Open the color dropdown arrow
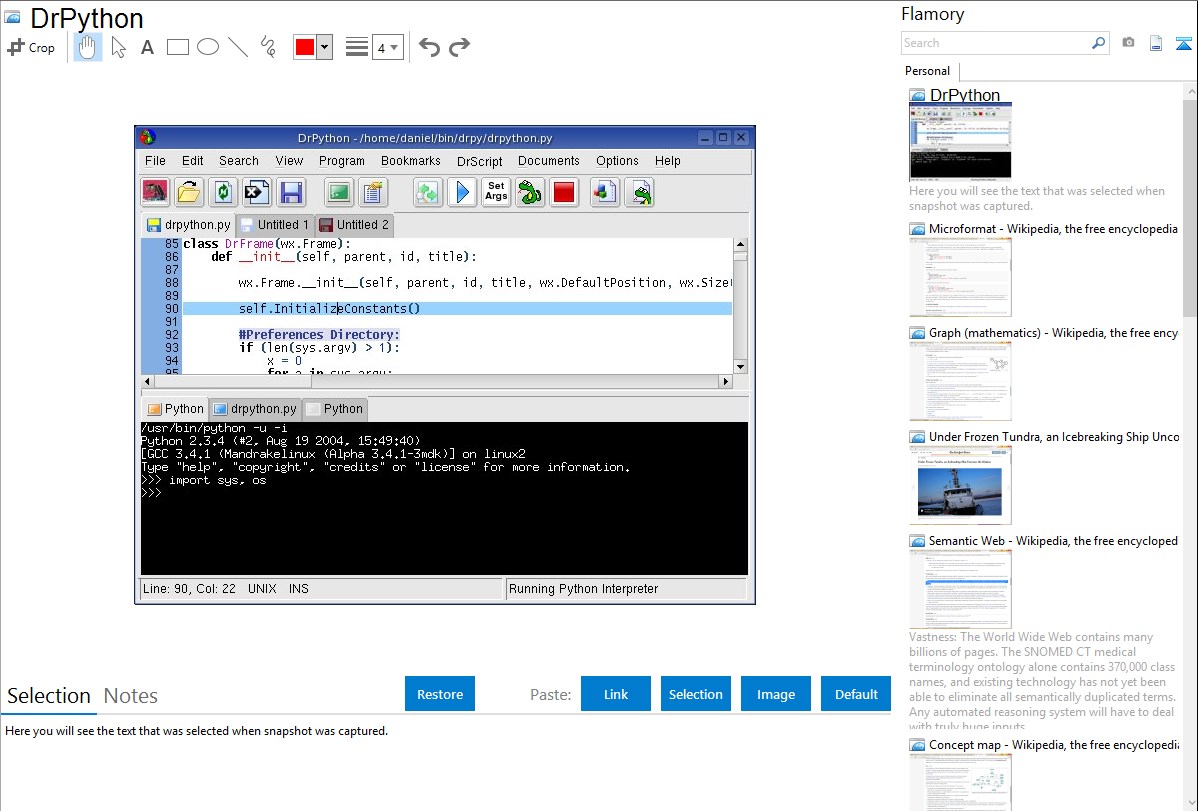Image resolution: width=1198 pixels, height=811 pixels. point(324,47)
